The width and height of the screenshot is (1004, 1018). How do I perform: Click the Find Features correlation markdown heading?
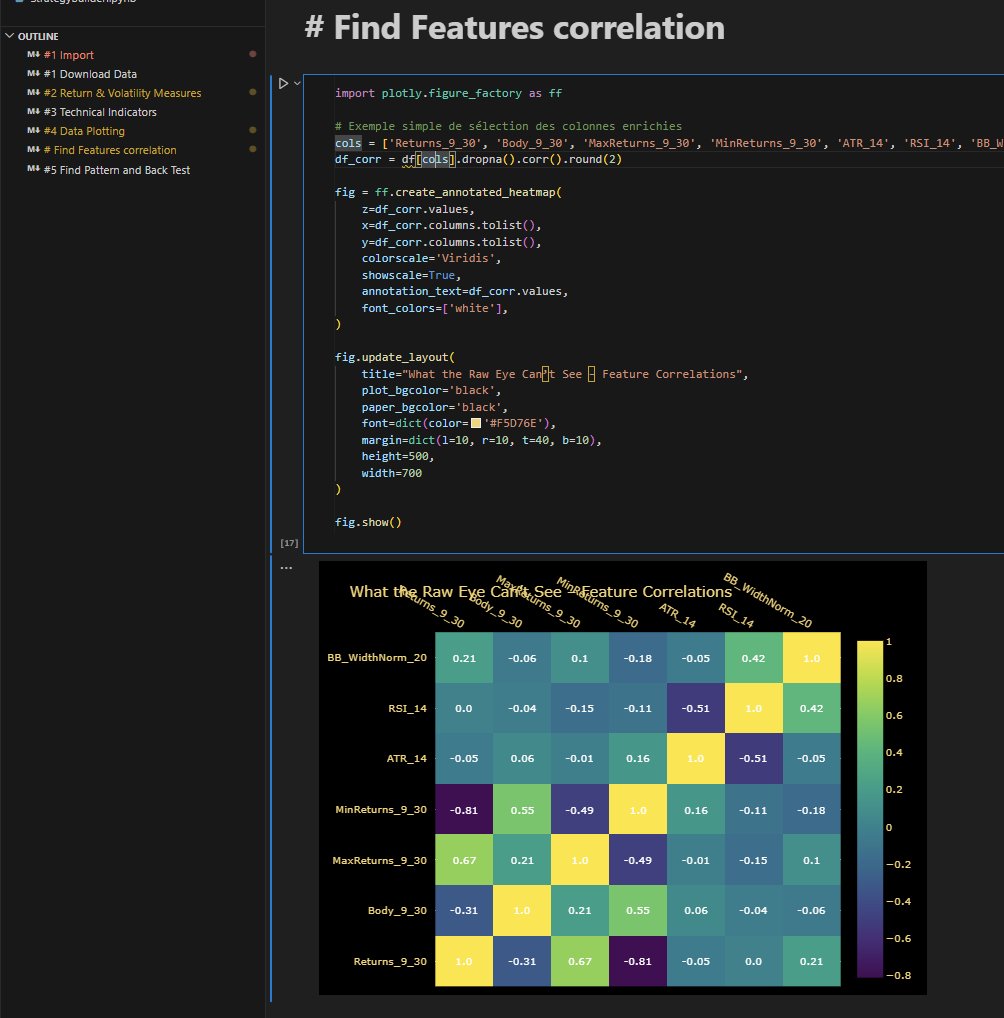[514, 27]
